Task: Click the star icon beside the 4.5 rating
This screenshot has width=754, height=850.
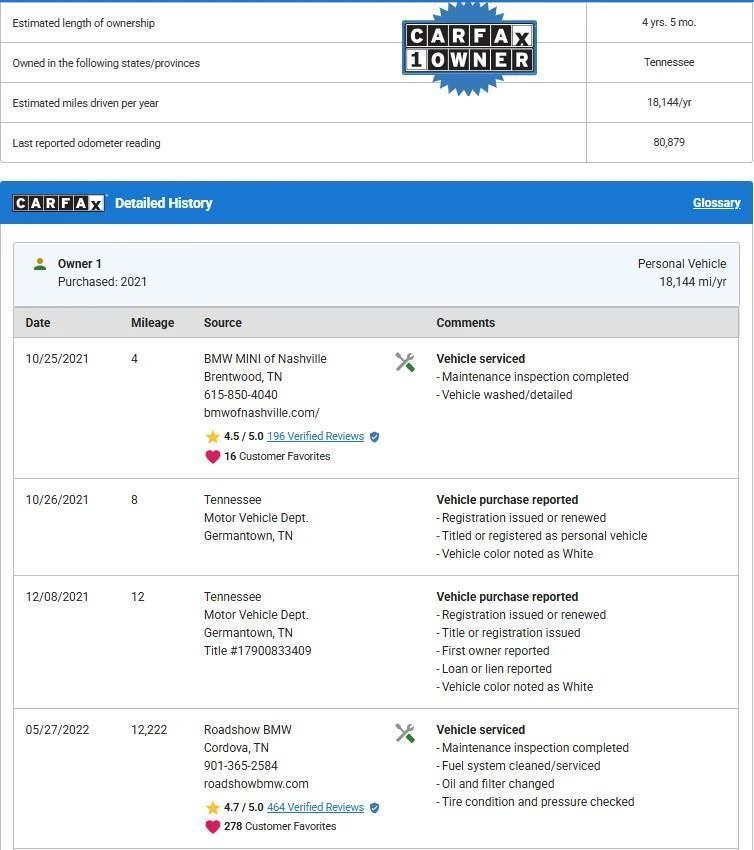Action: pos(212,437)
